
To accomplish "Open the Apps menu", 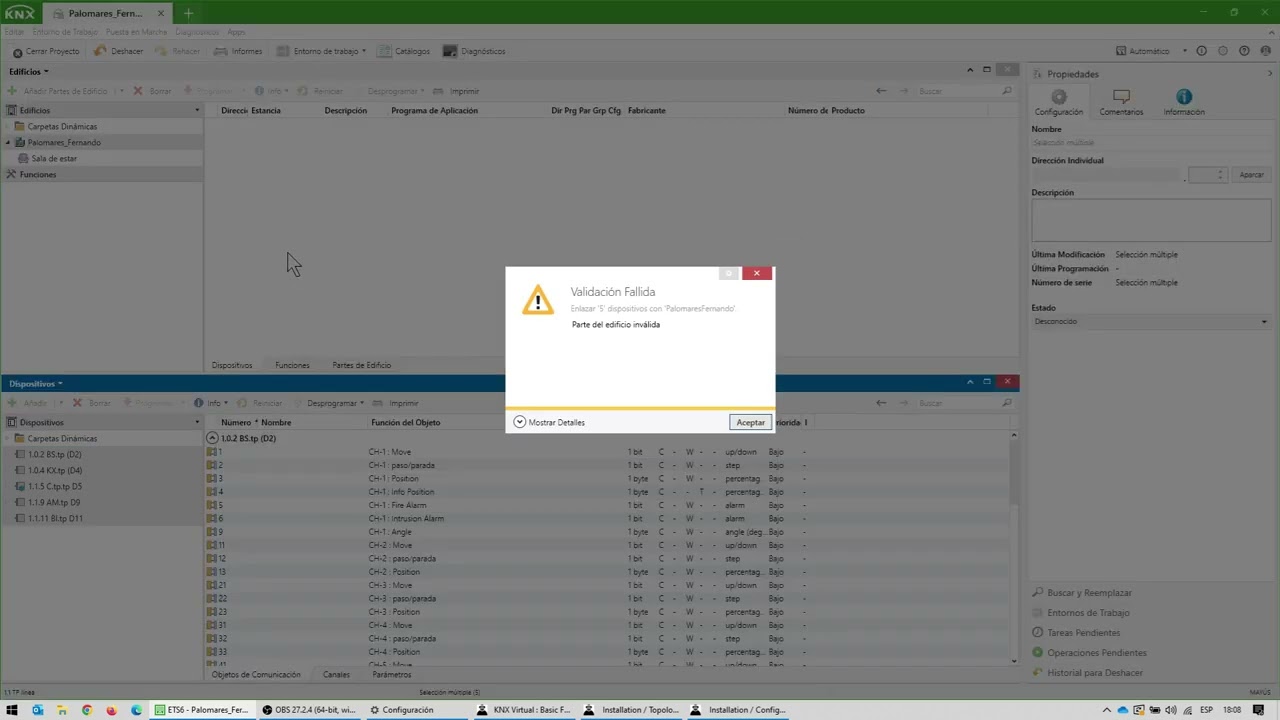I will coord(236,32).
